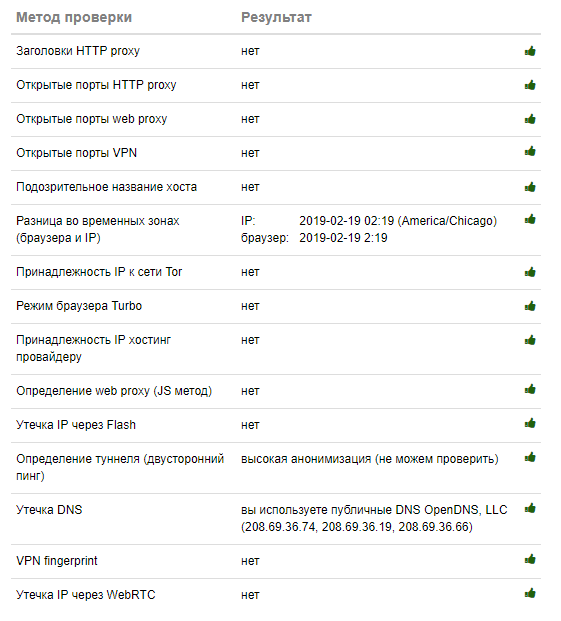The width and height of the screenshot is (561, 621).
Task: Click thumbs-up icon for Режим браузера Turbo
Action: coord(530,306)
